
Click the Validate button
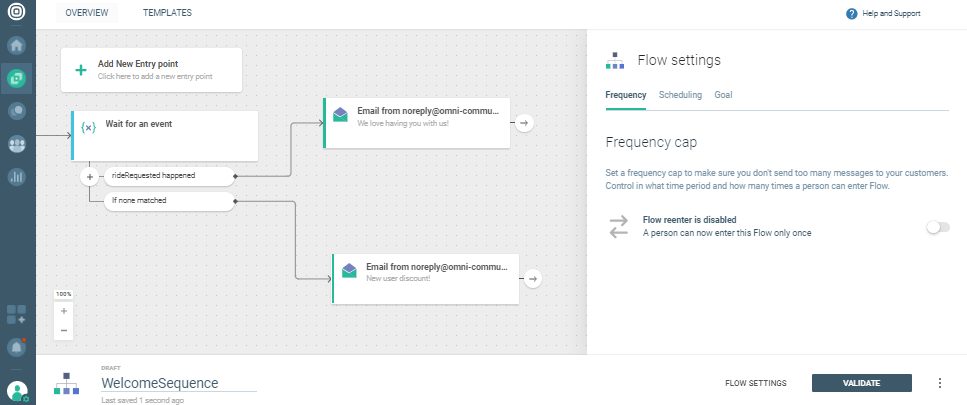click(x=861, y=383)
